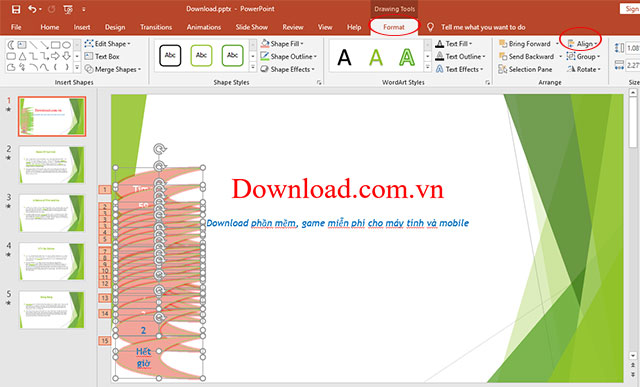Click animation order marker 15 on slide
Image resolution: width=640 pixels, height=387 pixels.
click(104, 341)
